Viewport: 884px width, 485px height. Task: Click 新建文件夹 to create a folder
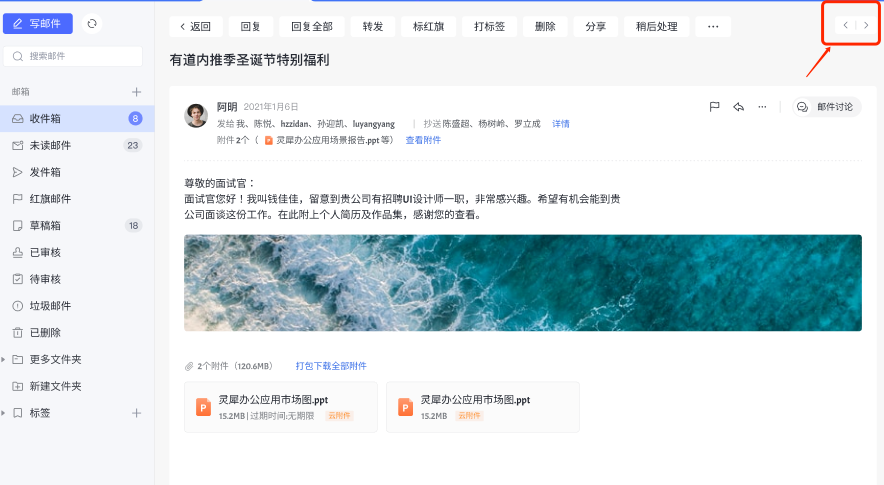coord(77,386)
